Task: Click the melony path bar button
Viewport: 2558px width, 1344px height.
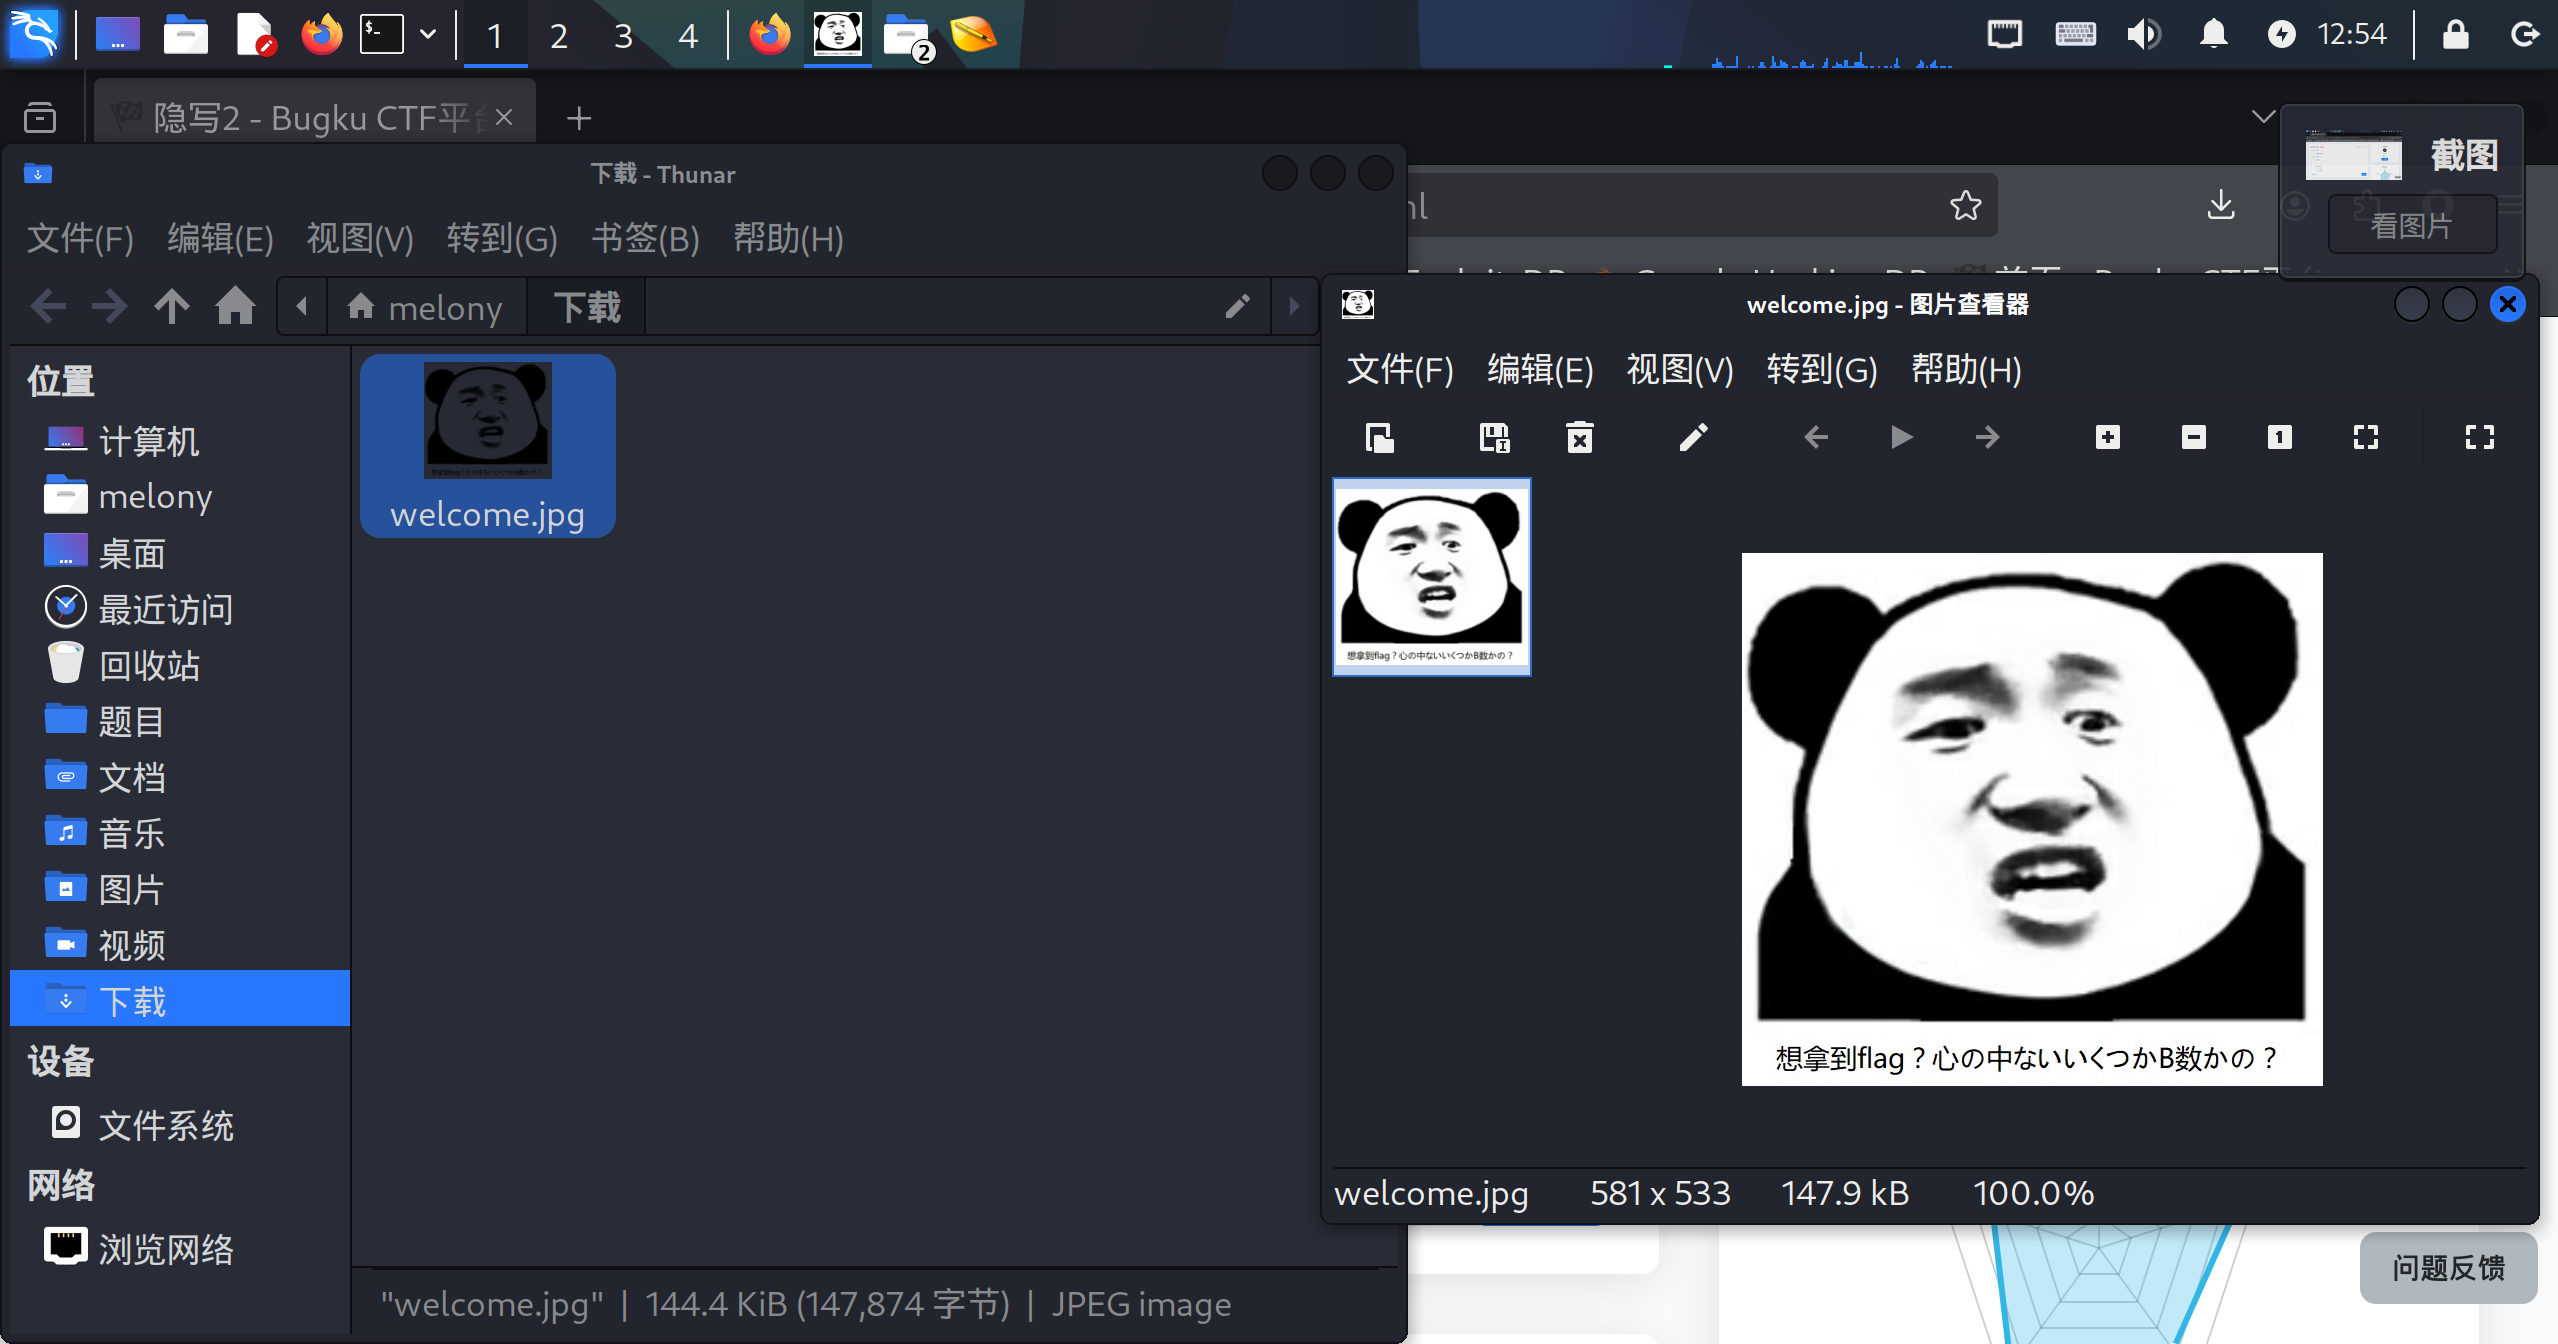Action: click(426, 307)
